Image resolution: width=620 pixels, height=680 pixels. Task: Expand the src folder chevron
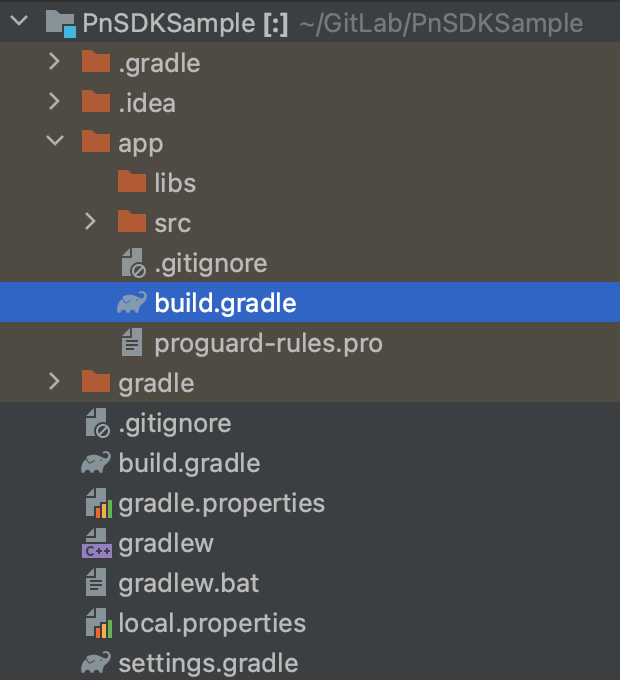pos(91,222)
